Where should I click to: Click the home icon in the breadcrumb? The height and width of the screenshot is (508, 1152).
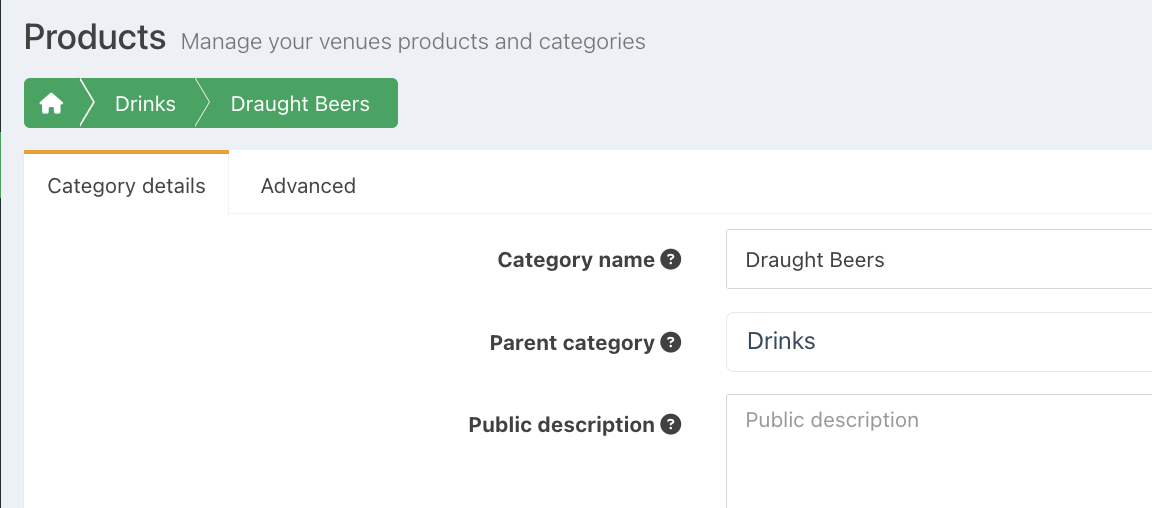click(51, 104)
